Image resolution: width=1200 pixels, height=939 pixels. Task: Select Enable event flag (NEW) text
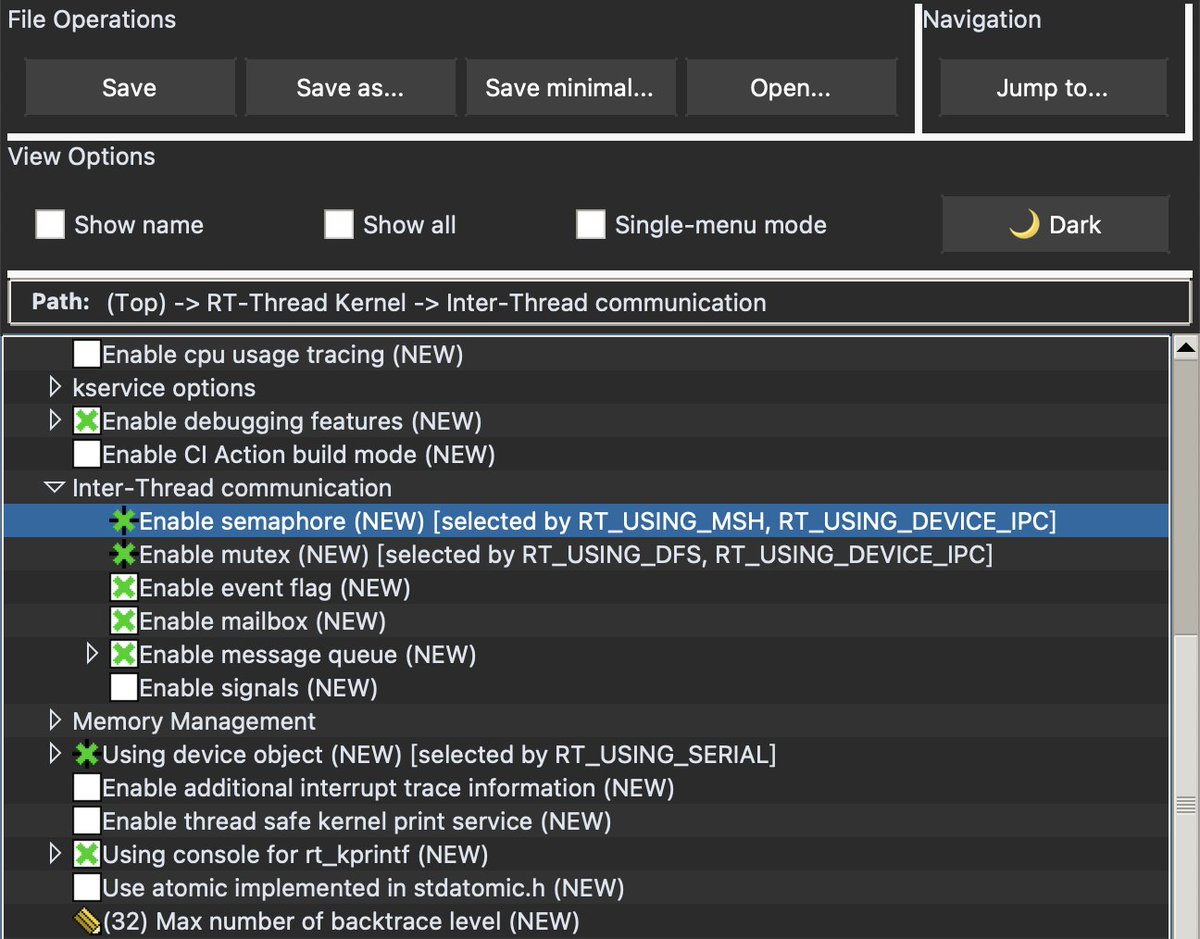click(275, 588)
